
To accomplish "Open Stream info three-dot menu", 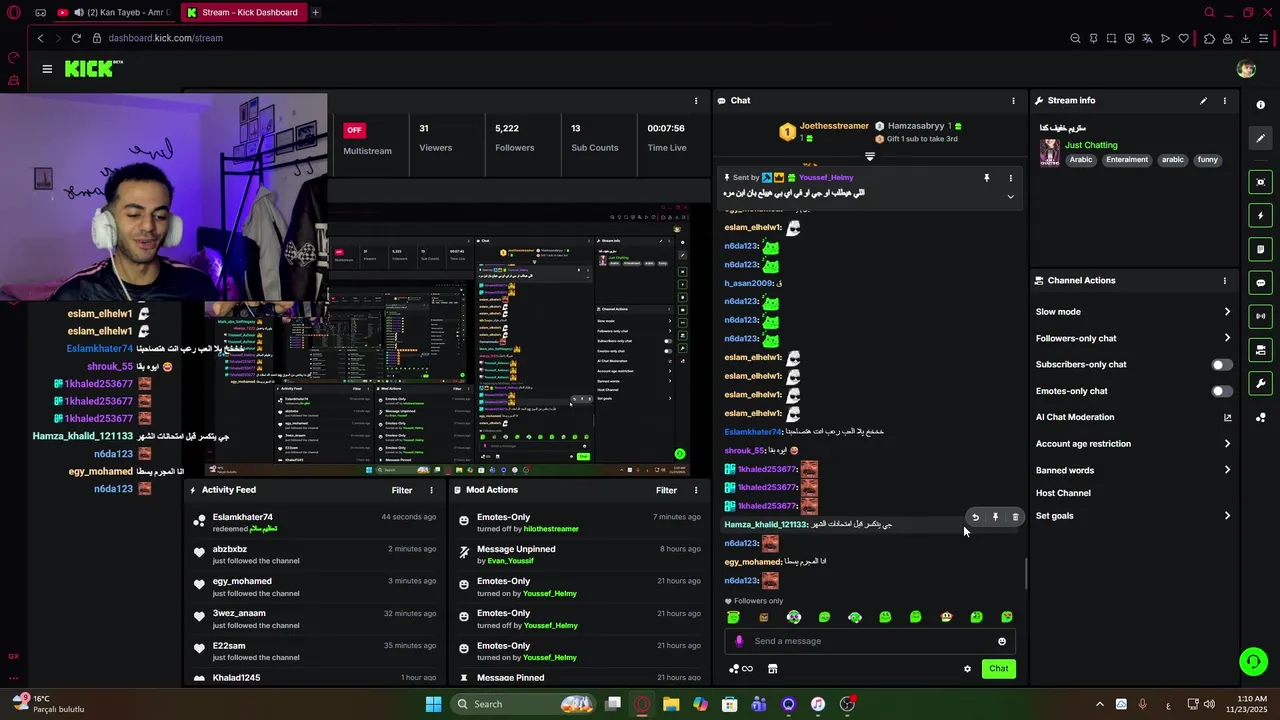I will pyautogui.click(x=1224, y=101).
